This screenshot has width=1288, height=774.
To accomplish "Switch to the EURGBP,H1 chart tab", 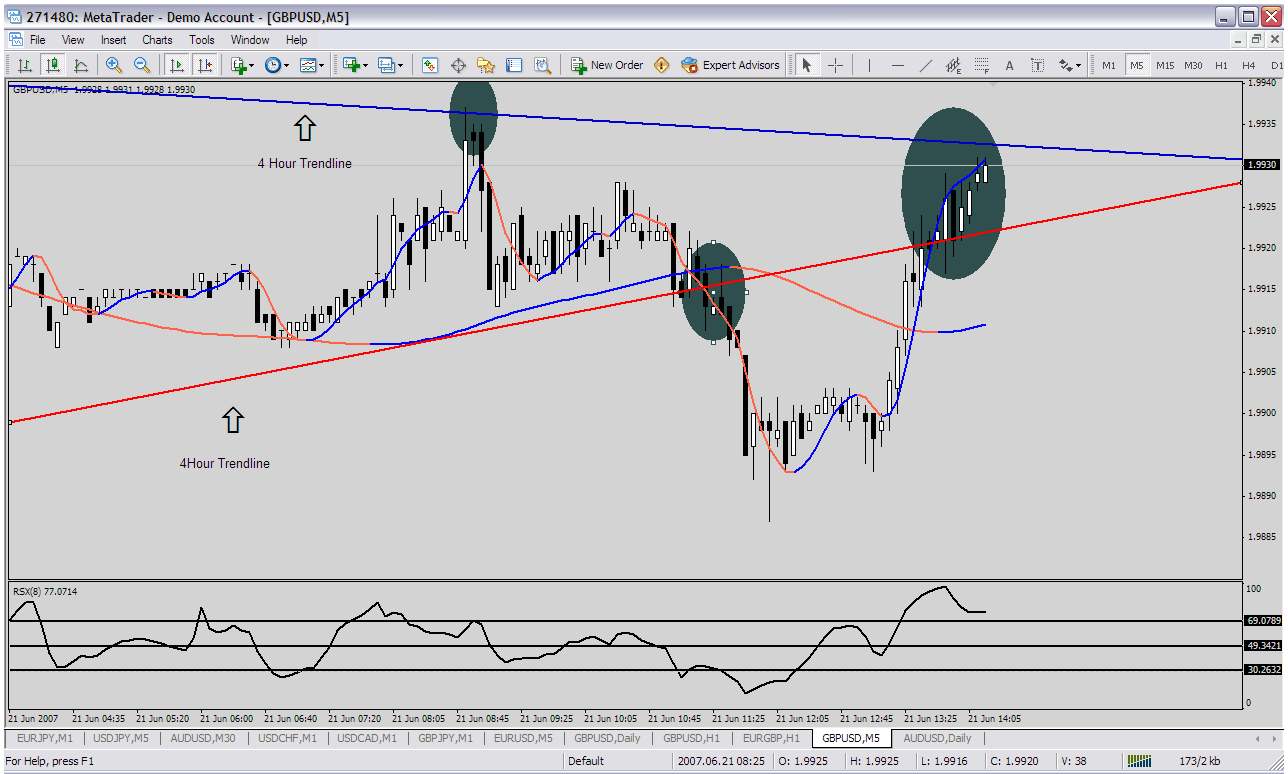I will pyautogui.click(x=771, y=738).
